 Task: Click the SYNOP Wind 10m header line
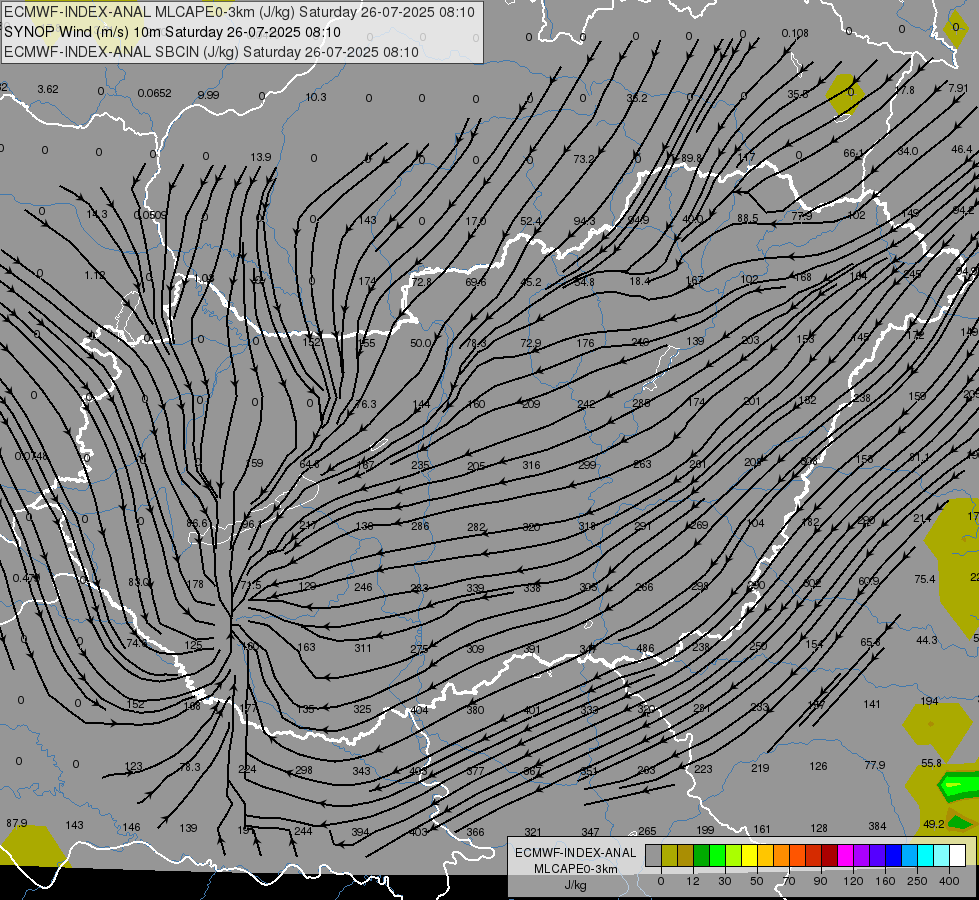(172, 32)
